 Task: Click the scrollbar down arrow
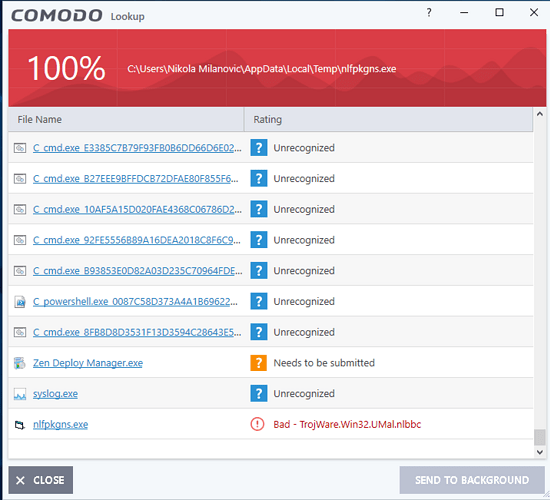coord(540,452)
